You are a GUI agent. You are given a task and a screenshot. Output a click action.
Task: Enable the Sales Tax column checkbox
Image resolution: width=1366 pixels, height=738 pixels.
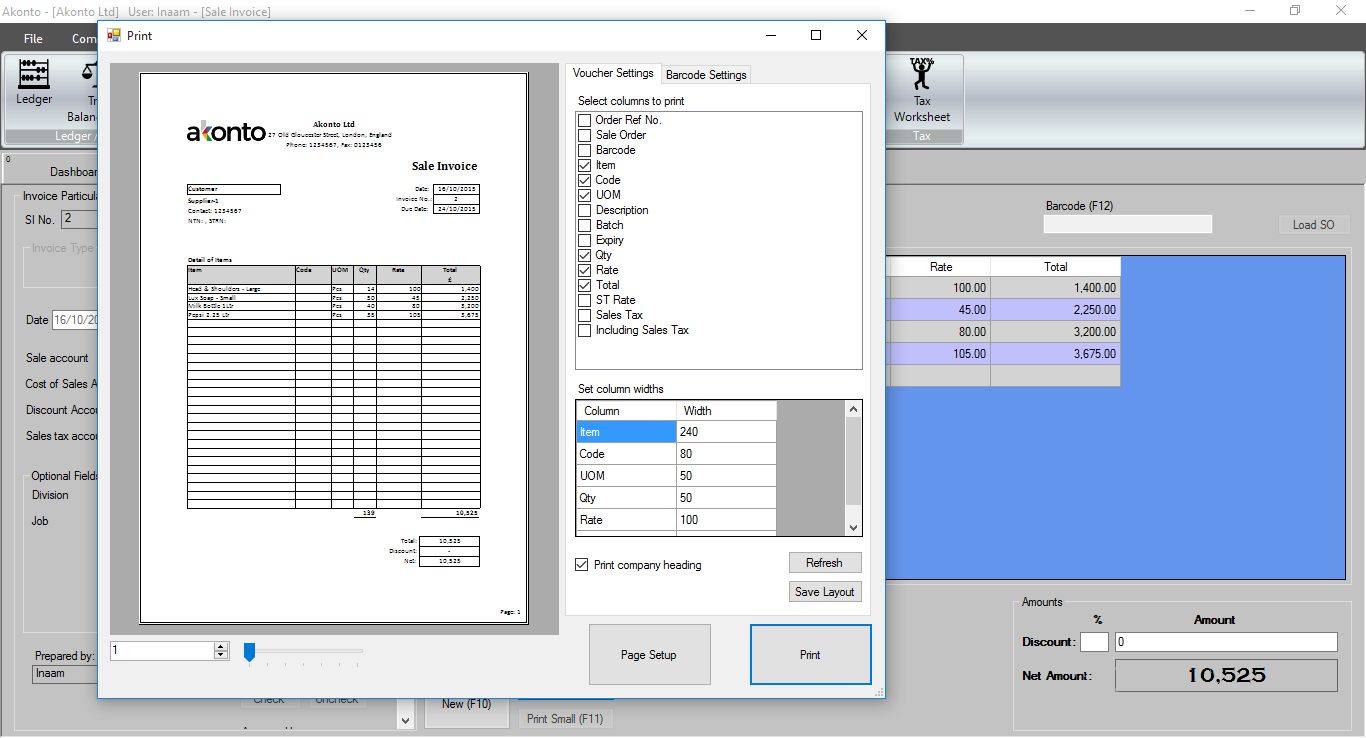[x=584, y=315]
